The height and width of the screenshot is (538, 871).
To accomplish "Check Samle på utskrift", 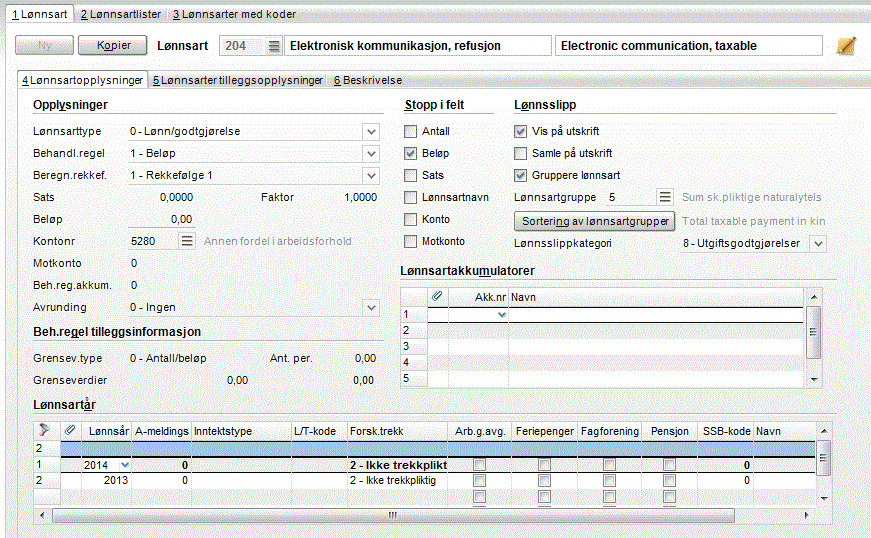I will (x=520, y=153).
